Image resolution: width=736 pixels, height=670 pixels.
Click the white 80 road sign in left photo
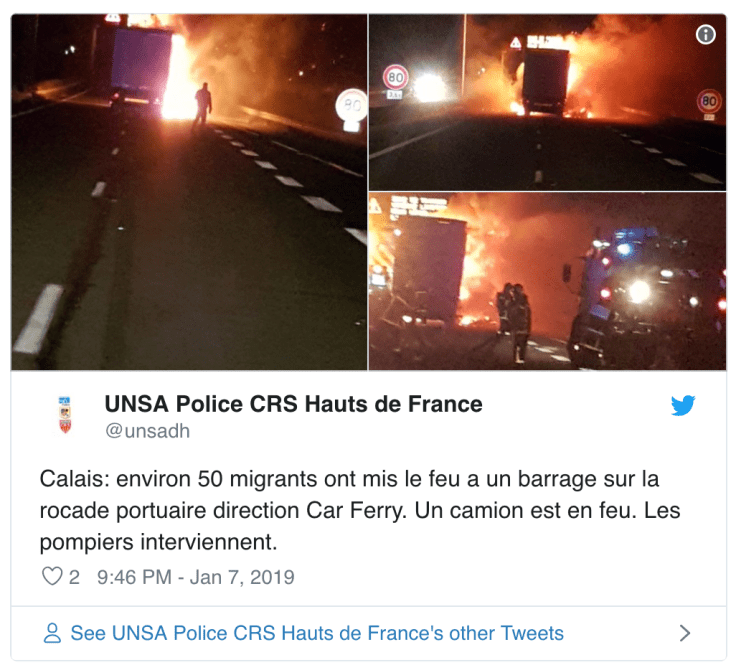[352, 109]
